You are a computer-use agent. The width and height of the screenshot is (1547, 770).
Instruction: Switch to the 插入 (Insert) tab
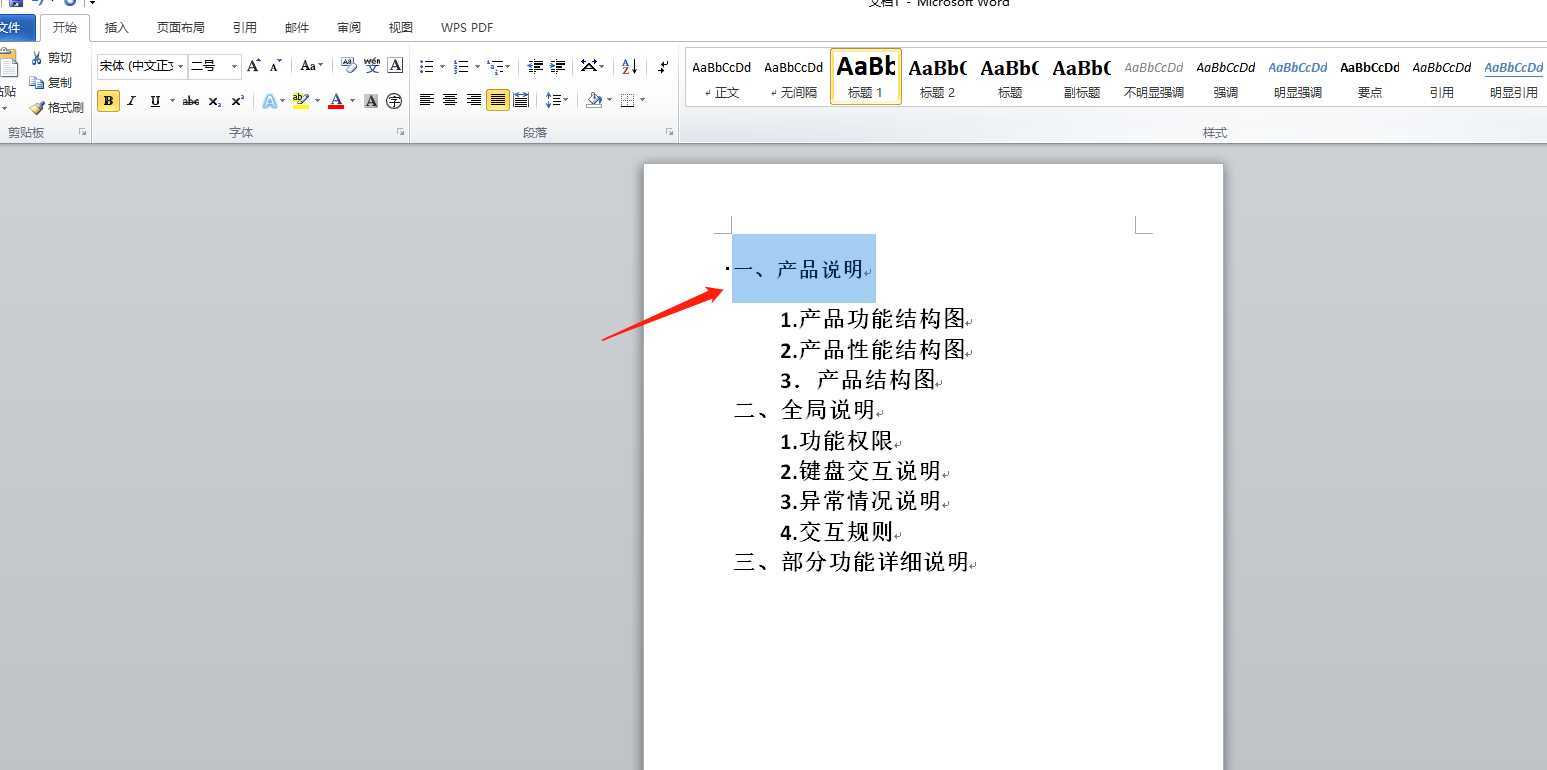[x=117, y=28]
